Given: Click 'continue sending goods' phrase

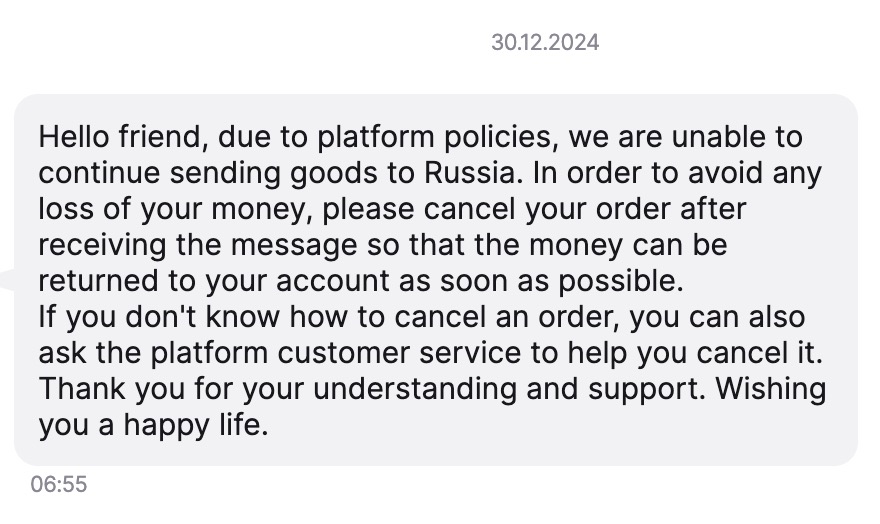Looking at the screenshot, I should click(208, 174).
